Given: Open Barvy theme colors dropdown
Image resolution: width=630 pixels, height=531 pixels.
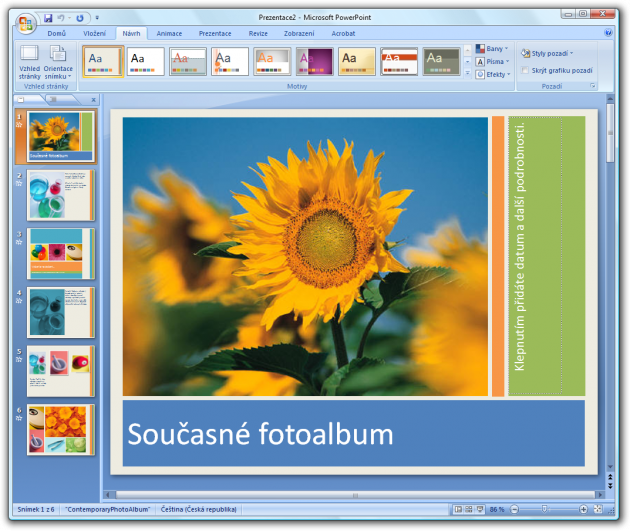Looking at the screenshot, I should pos(490,48).
